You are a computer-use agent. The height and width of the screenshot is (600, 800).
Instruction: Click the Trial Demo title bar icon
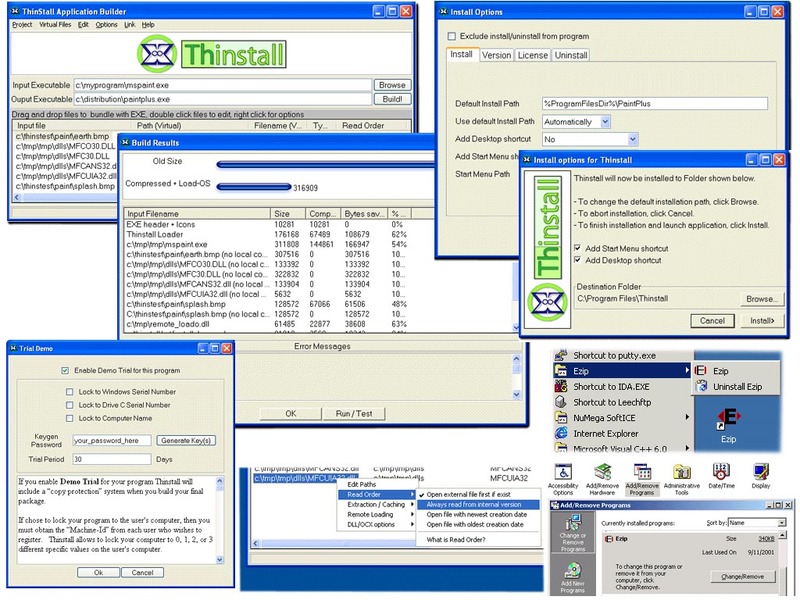(x=13, y=348)
